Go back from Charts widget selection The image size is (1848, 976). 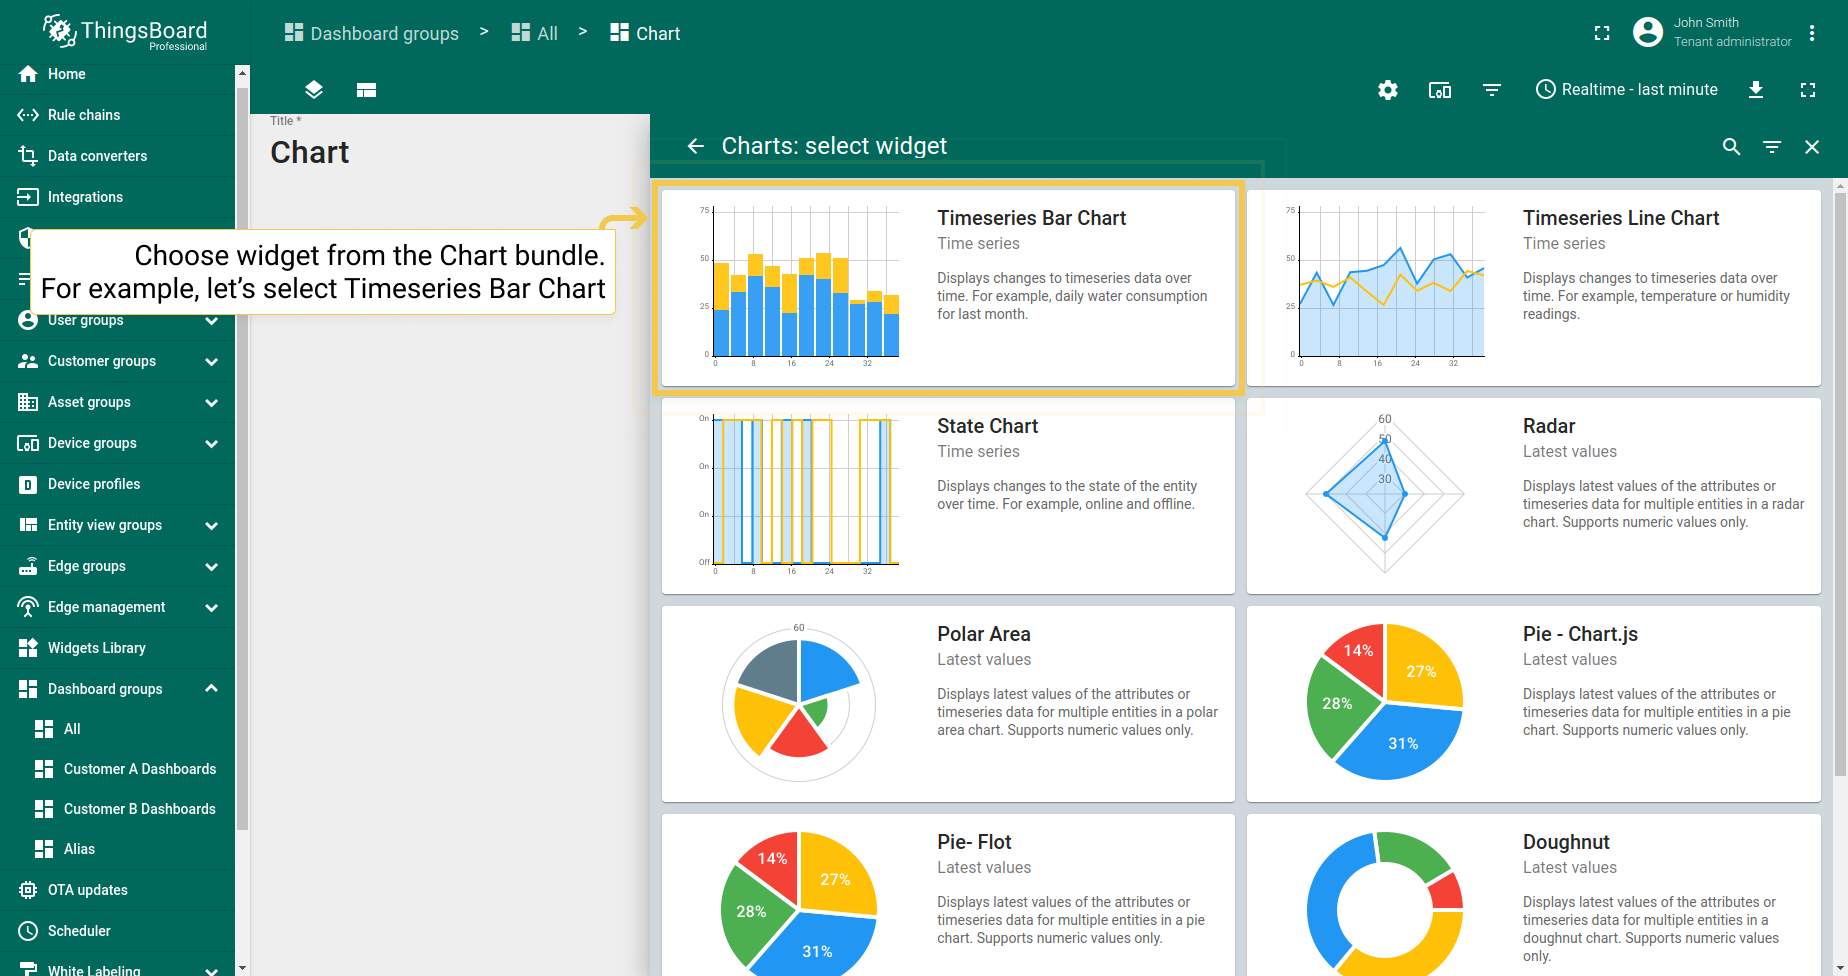click(696, 147)
